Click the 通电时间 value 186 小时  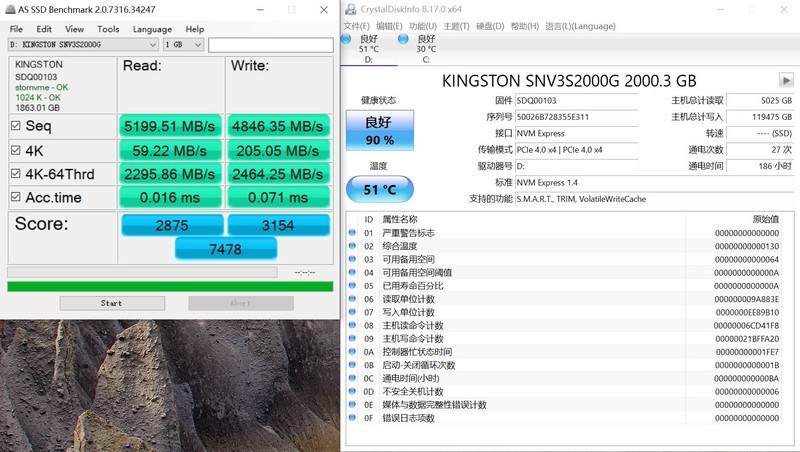click(x=760, y=166)
